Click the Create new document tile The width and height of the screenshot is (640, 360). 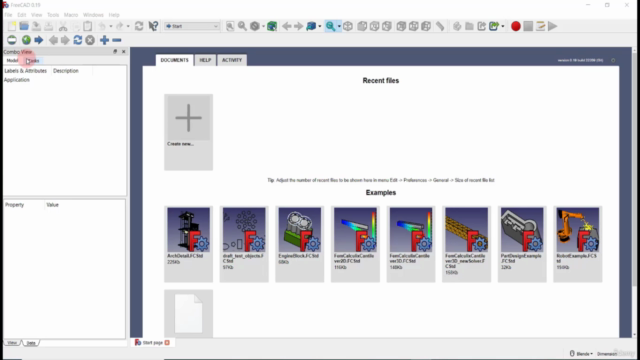click(189, 132)
